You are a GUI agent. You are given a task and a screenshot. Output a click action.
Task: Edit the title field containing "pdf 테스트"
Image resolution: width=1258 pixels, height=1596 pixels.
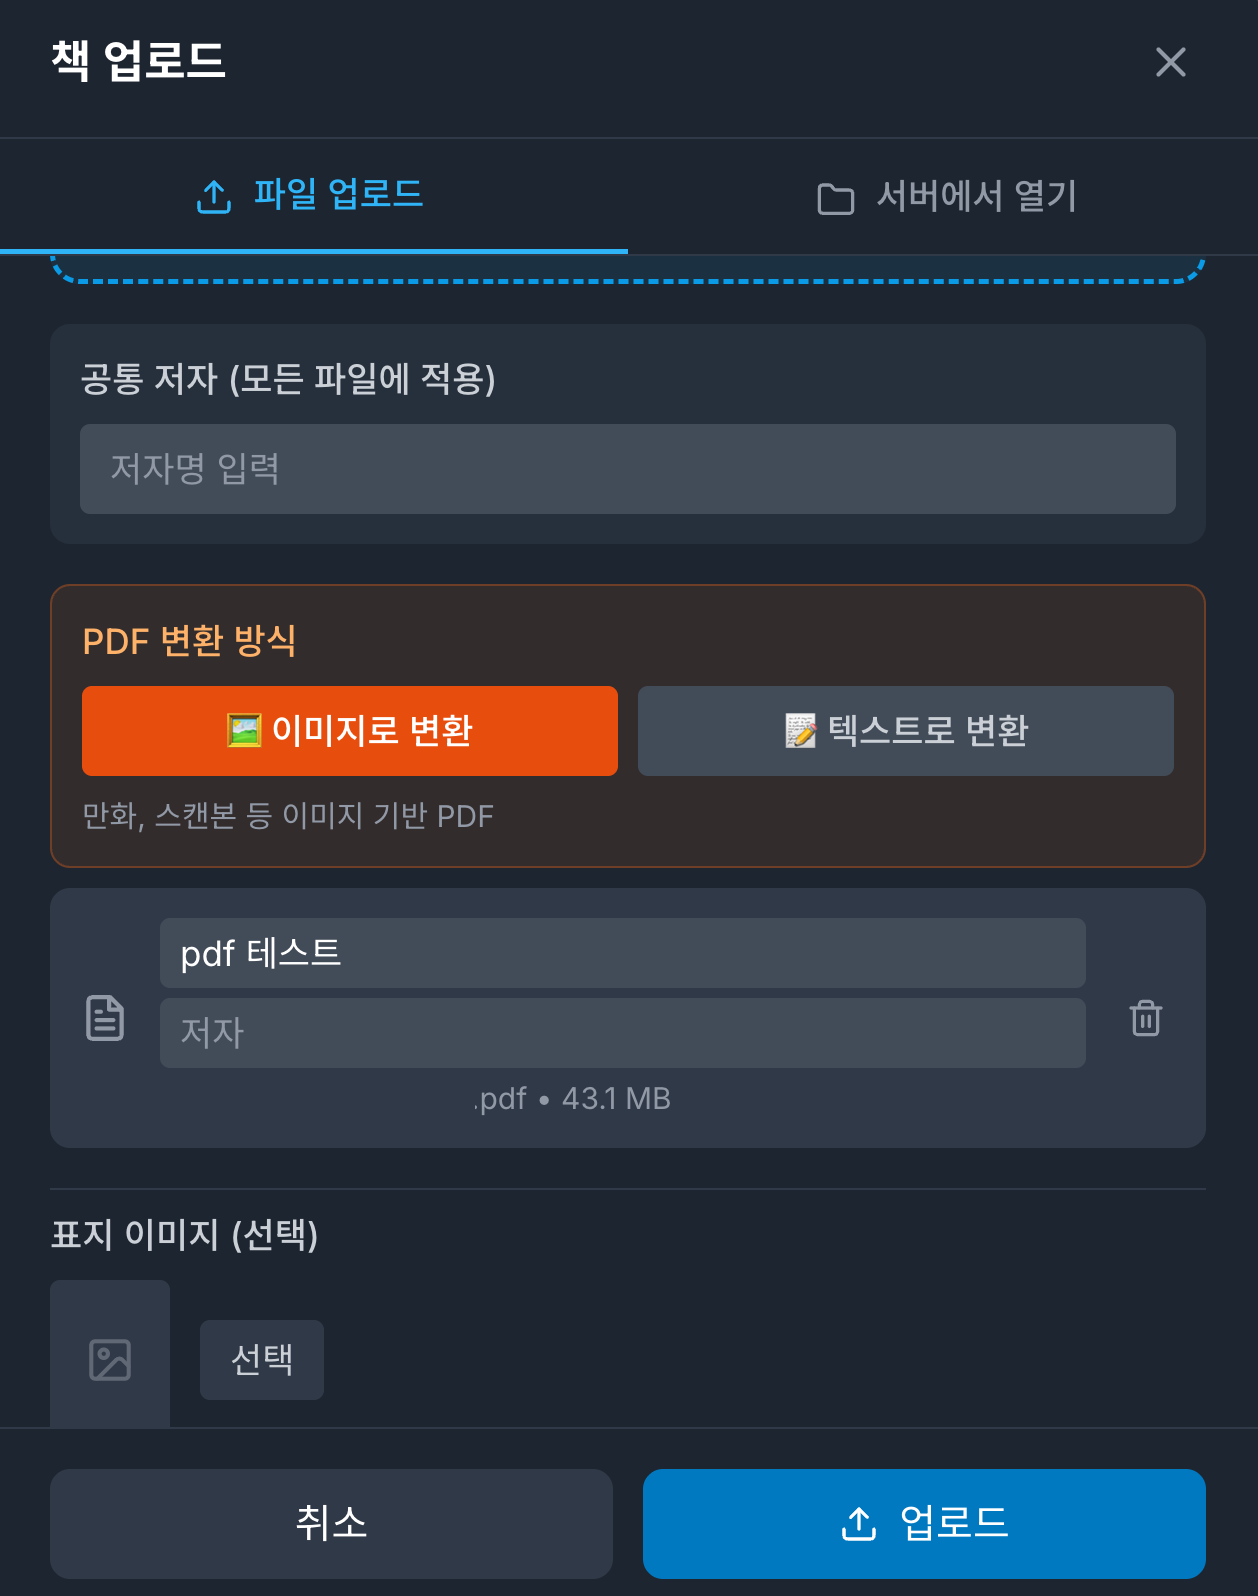(x=622, y=953)
